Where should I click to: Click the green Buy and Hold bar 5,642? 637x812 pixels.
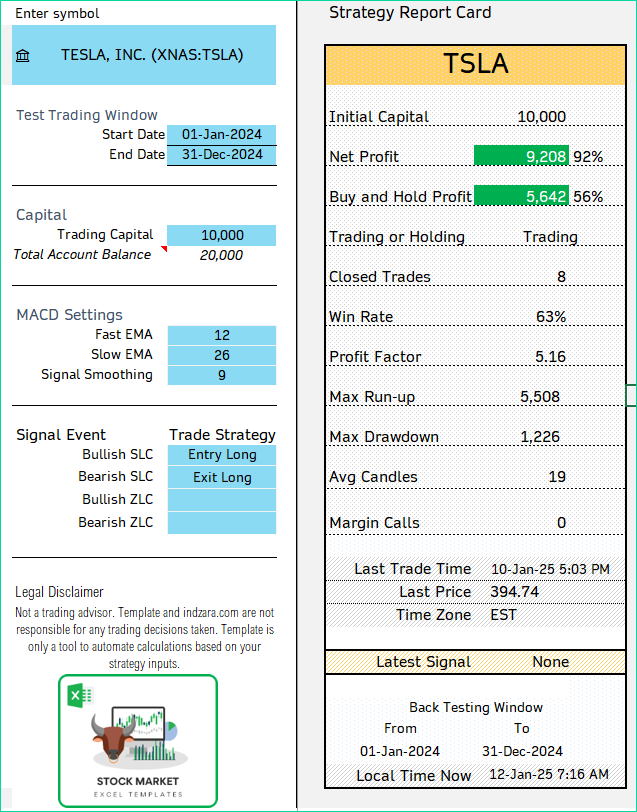(521, 196)
